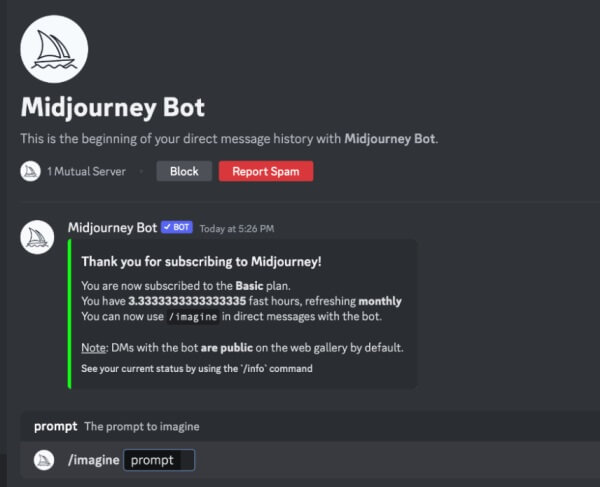Image resolution: width=600 pixels, height=487 pixels.
Task: Click the 'Midjourney Bot' title heading
Action: point(113,107)
